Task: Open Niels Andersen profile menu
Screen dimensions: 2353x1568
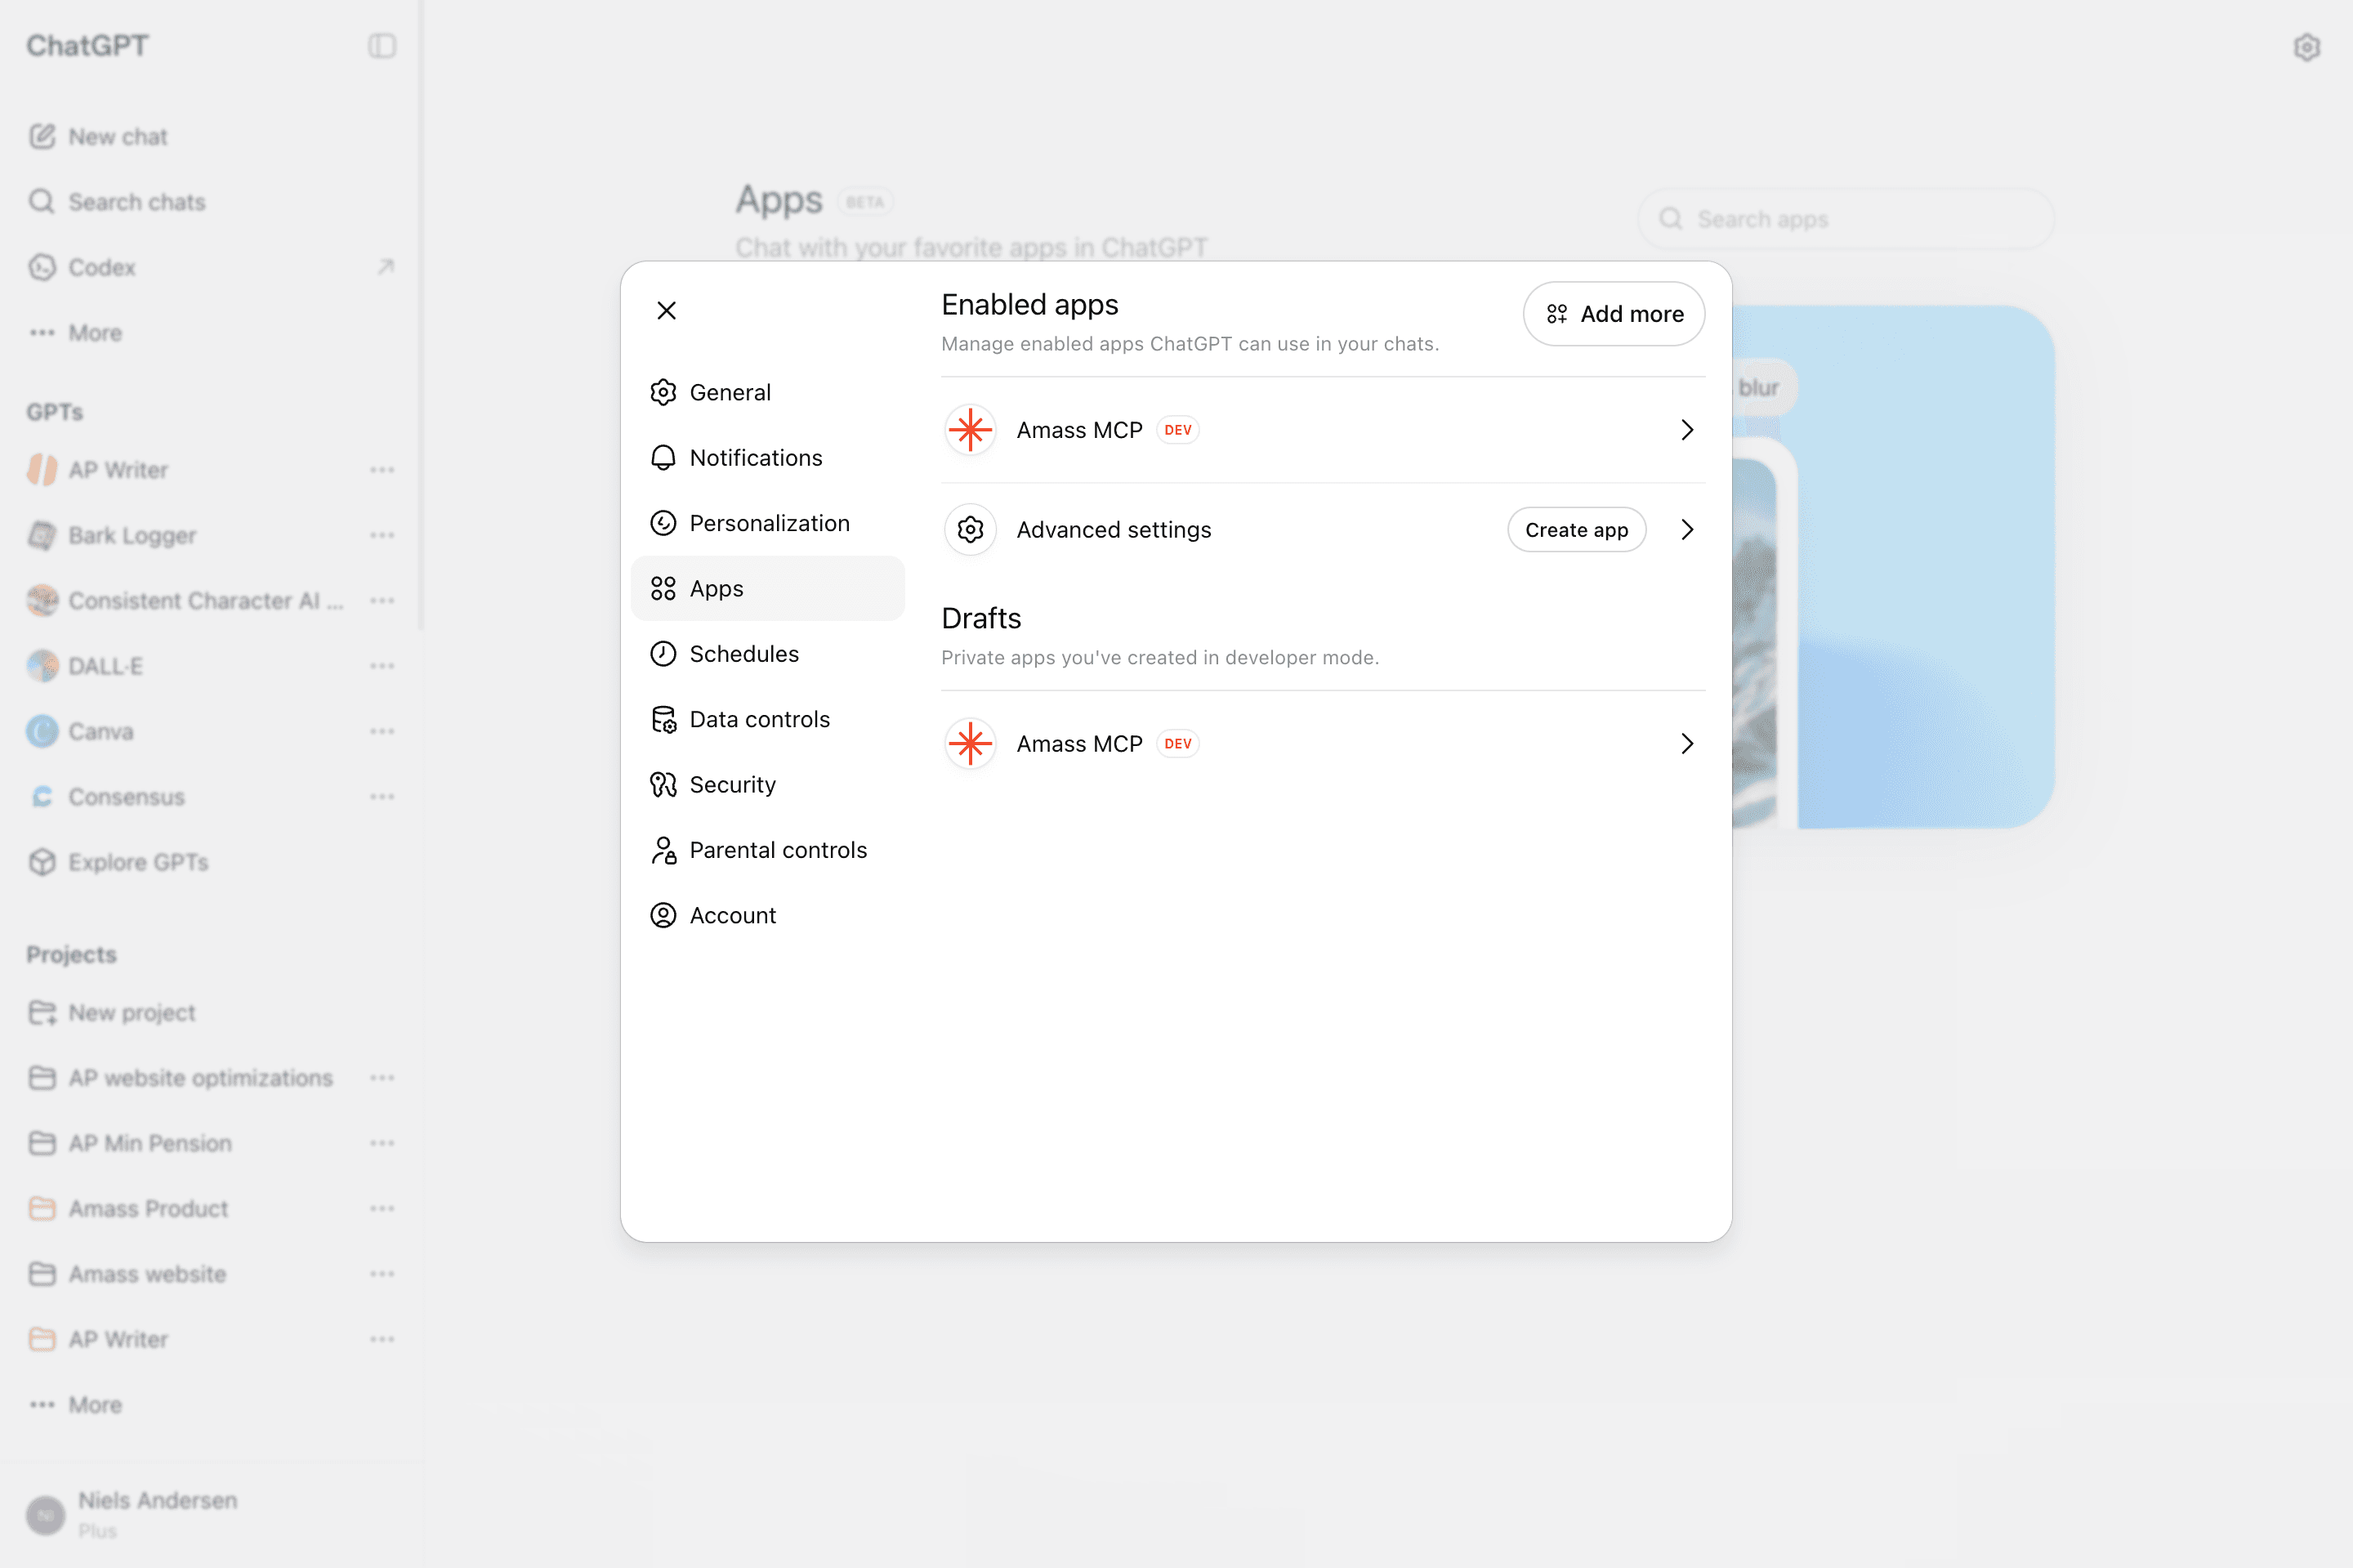Action: pyautogui.click(x=212, y=1515)
